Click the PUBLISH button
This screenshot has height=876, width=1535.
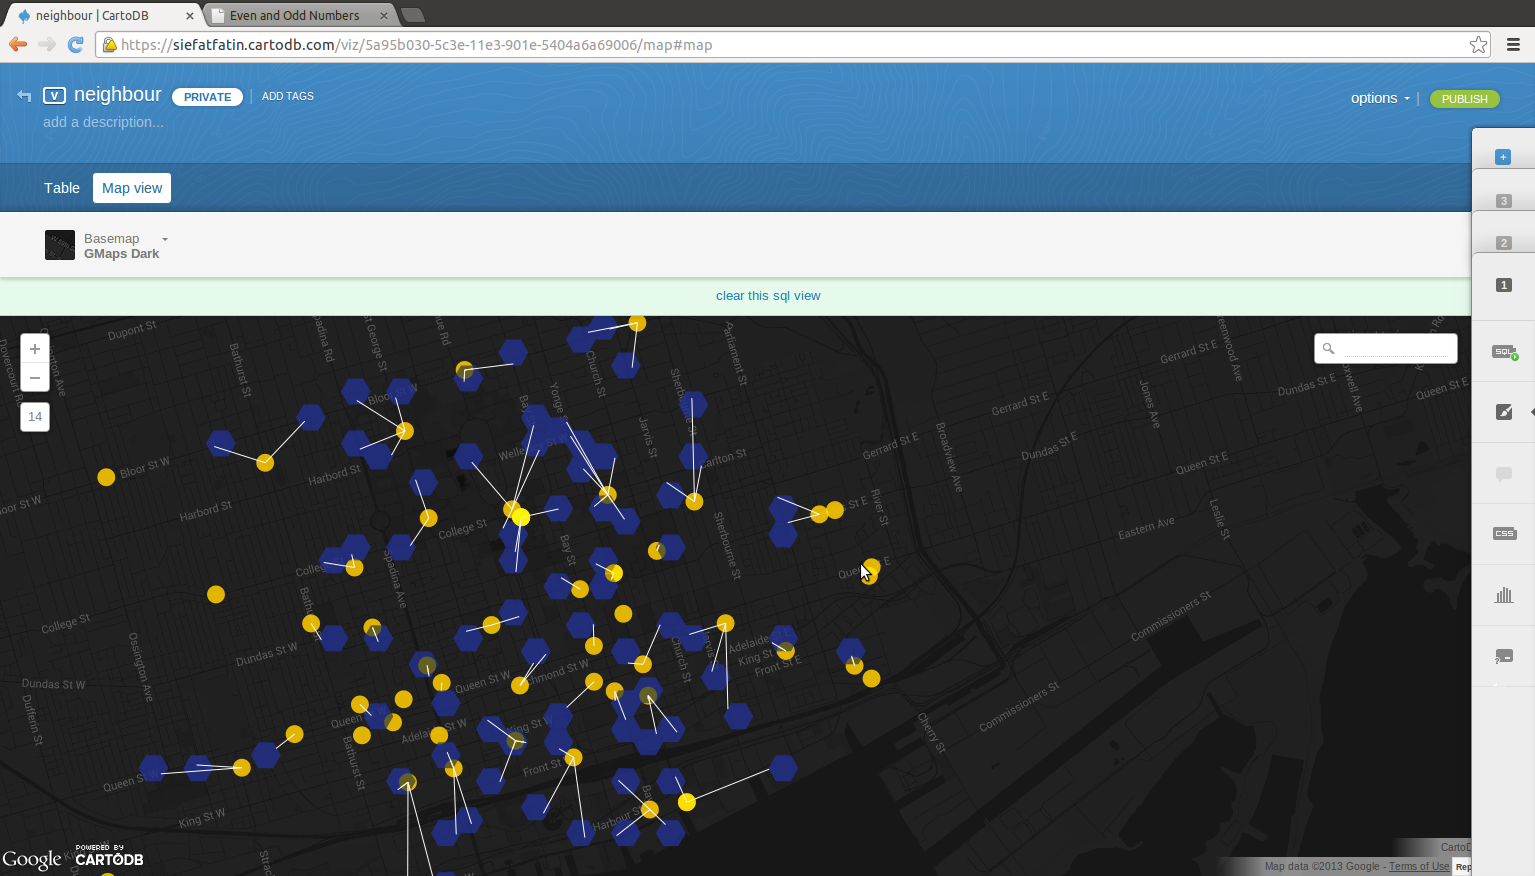[1465, 99]
